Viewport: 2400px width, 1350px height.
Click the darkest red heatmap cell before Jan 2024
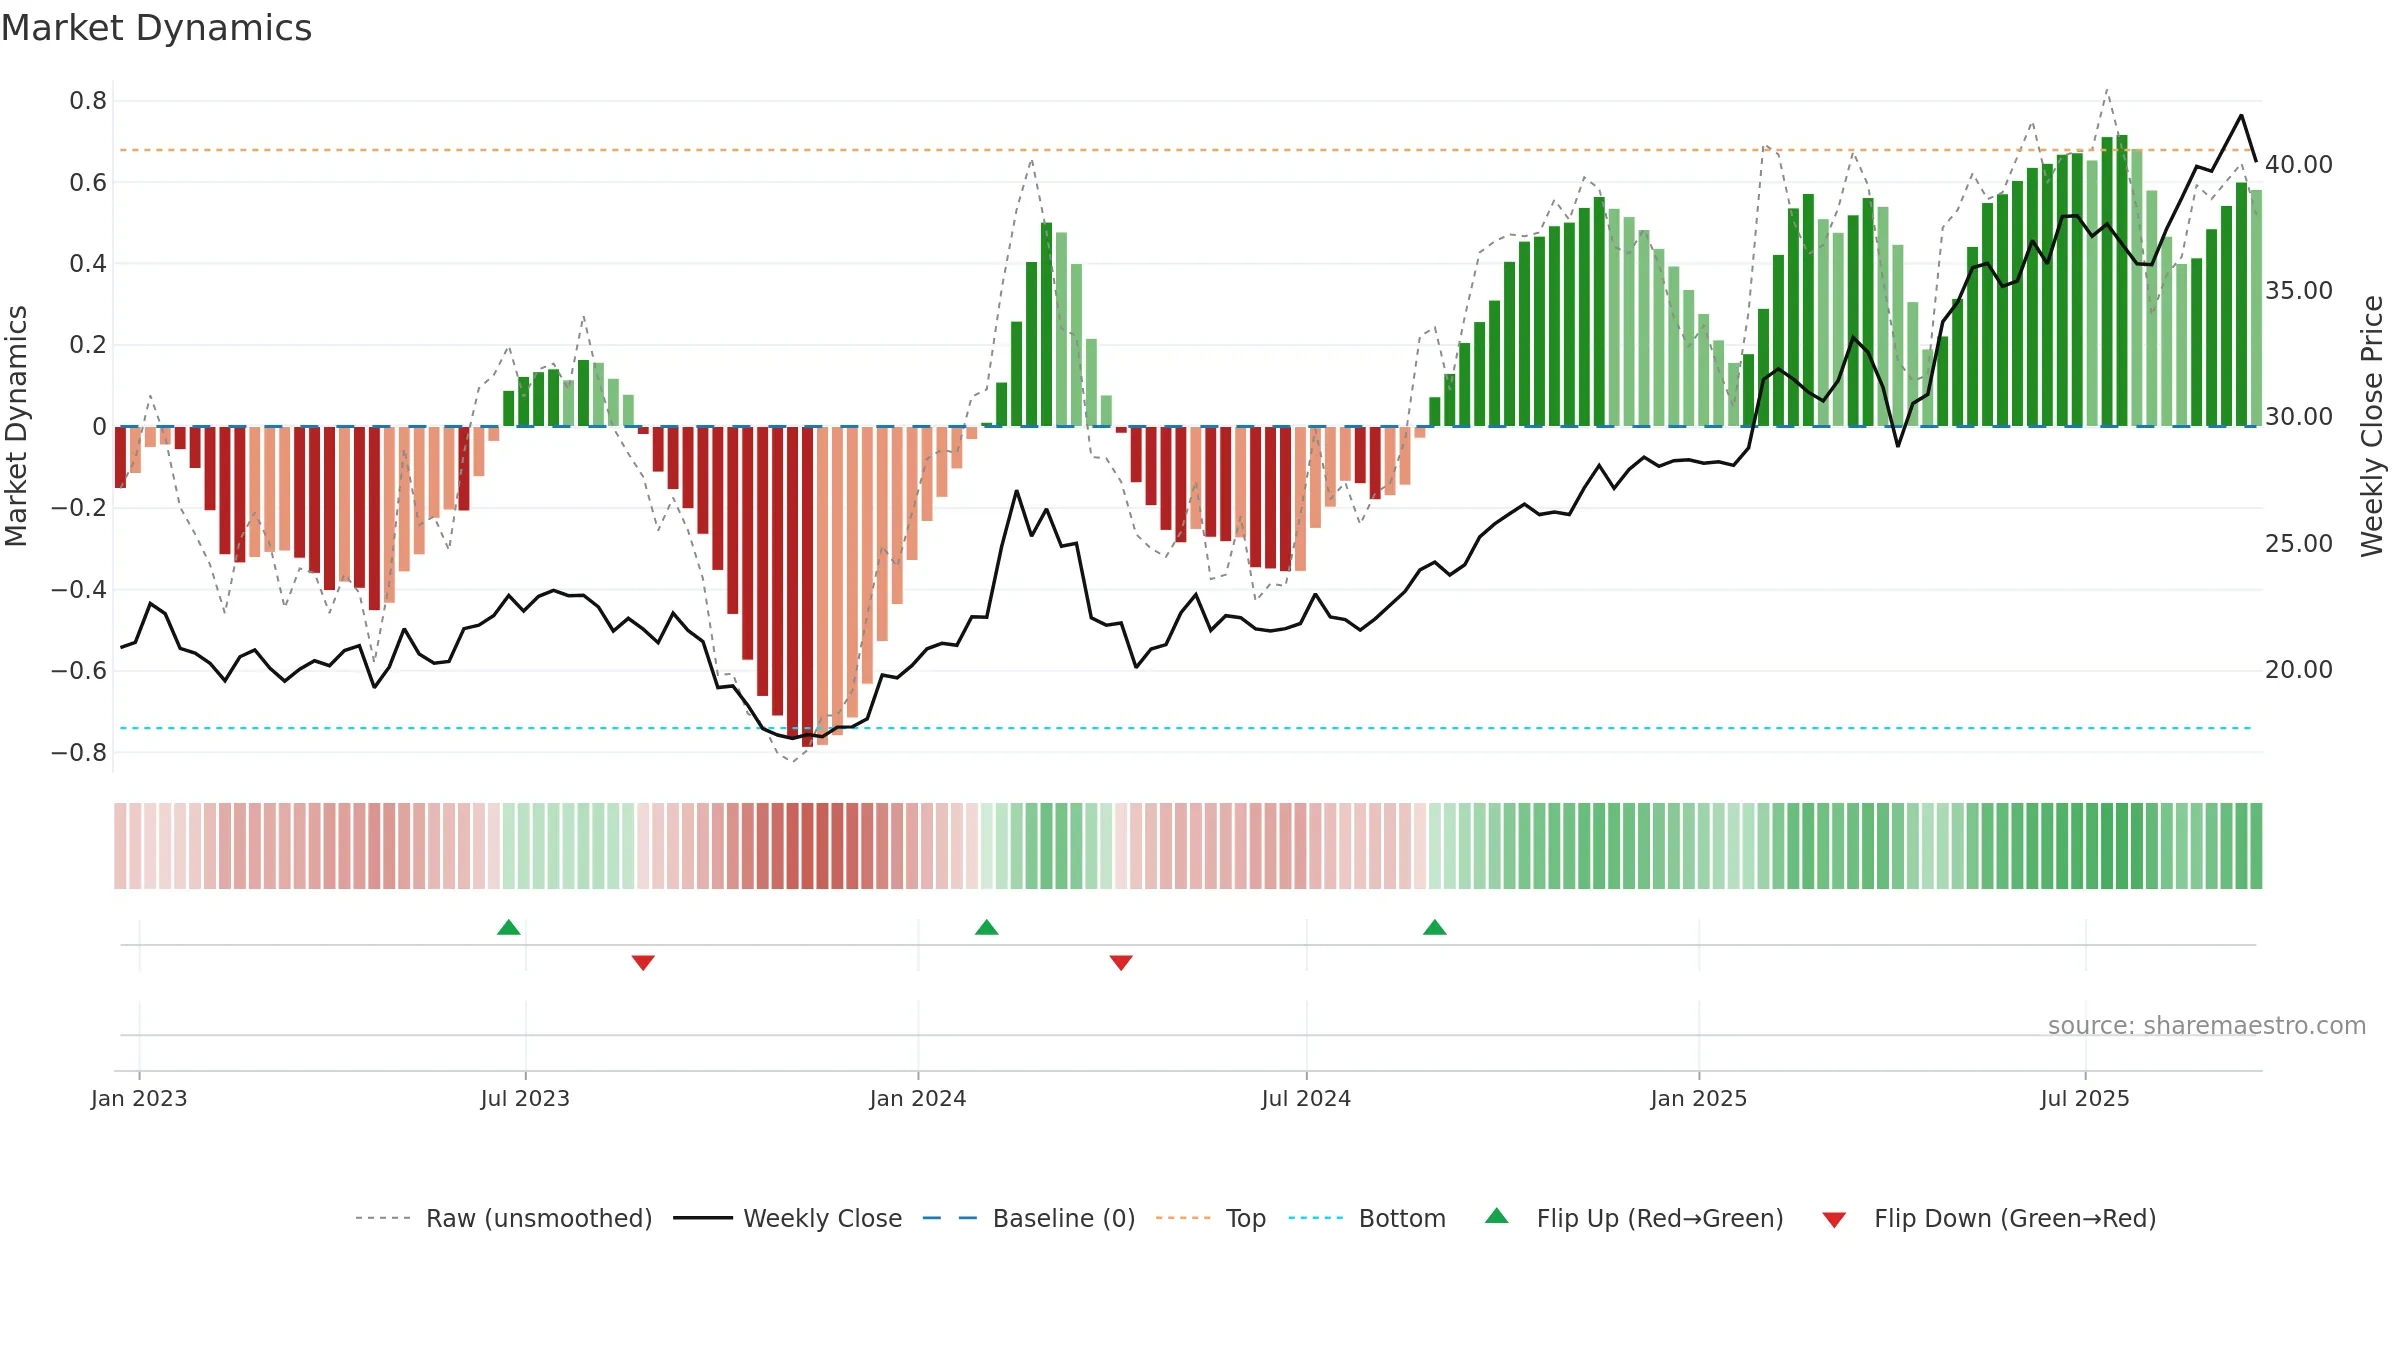(807, 846)
